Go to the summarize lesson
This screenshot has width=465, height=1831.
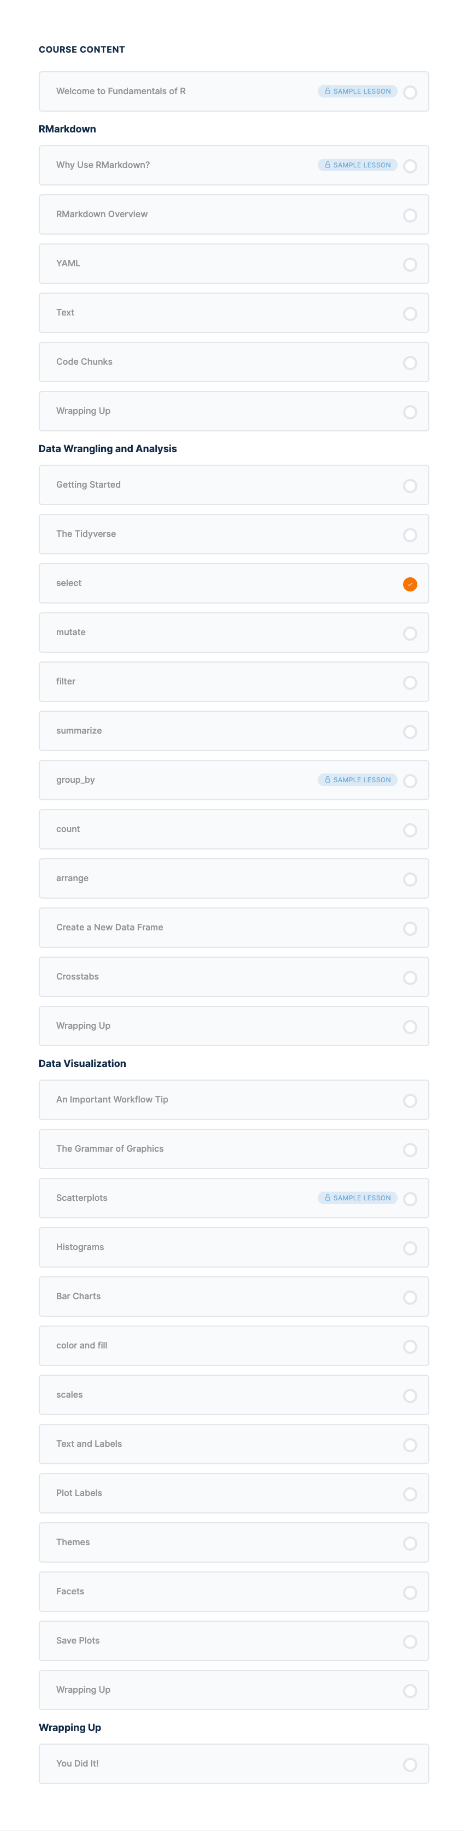234,731
